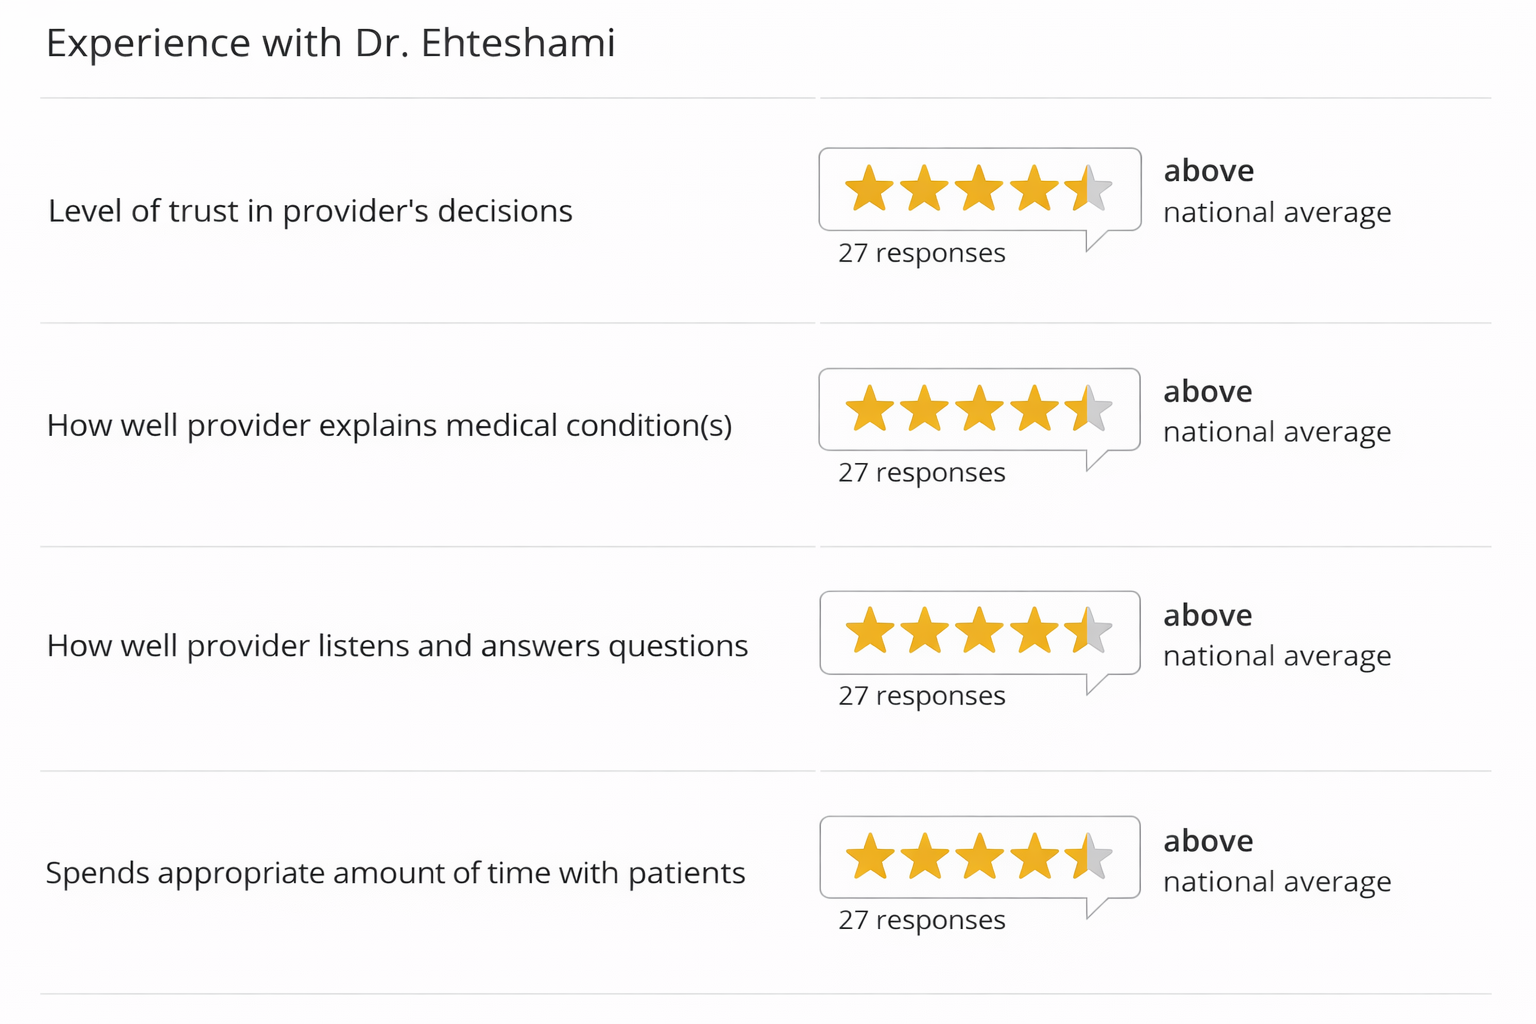Select "Level of trust in provider's decisions" label

click(x=310, y=211)
